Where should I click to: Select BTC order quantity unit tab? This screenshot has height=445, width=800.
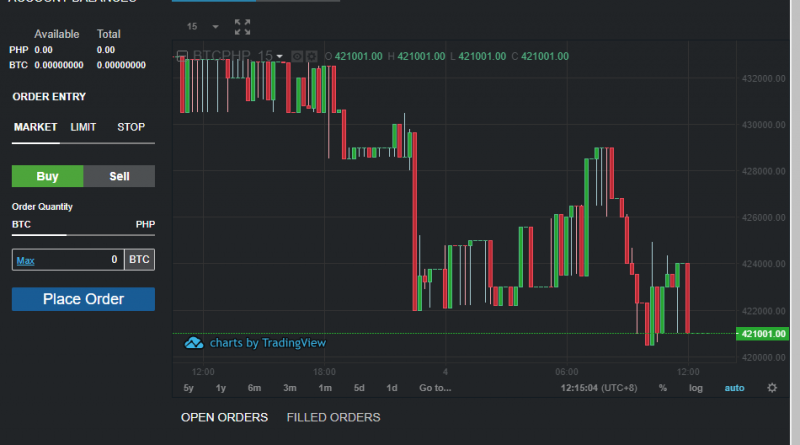tap(21, 225)
